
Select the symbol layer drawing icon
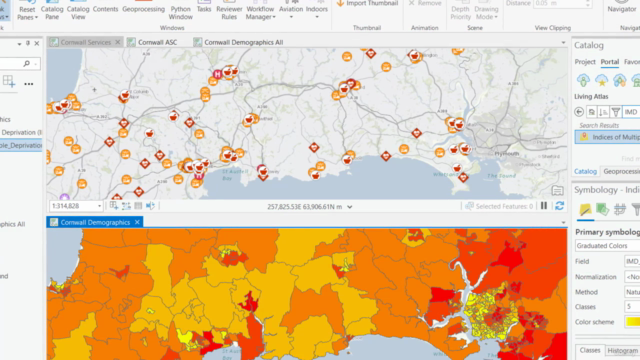(x=620, y=210)
